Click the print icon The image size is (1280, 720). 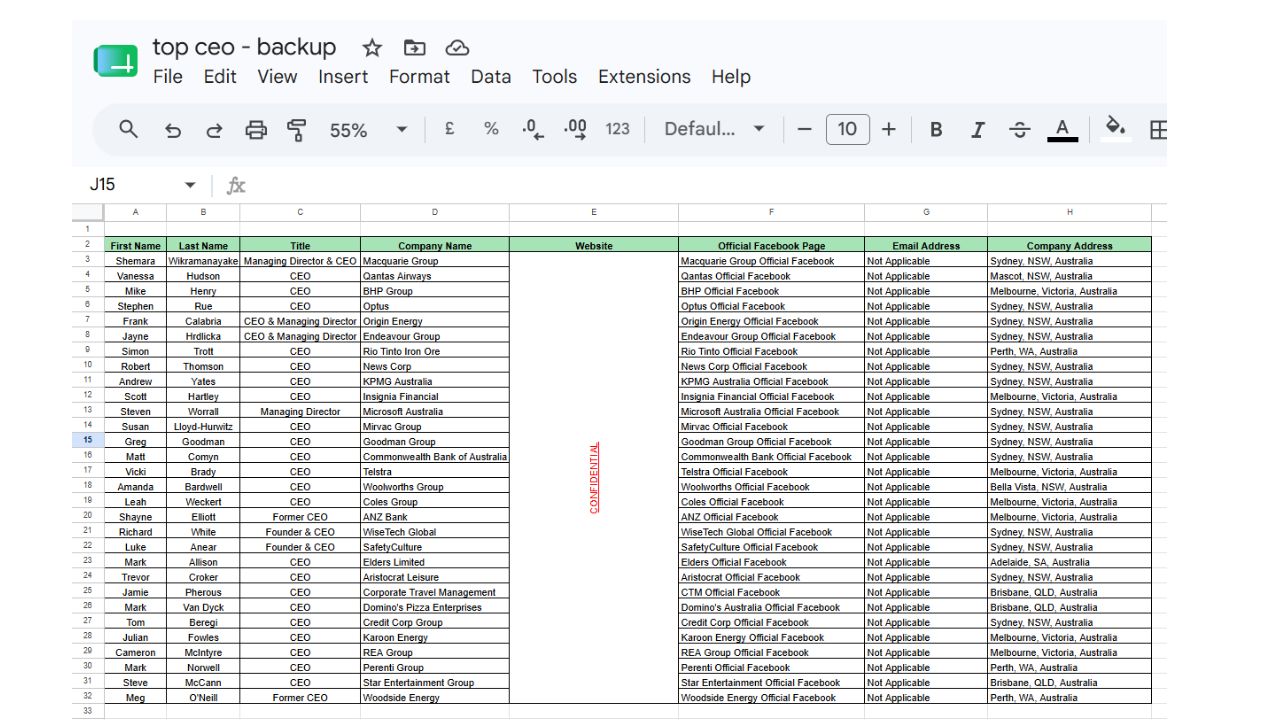256,130
